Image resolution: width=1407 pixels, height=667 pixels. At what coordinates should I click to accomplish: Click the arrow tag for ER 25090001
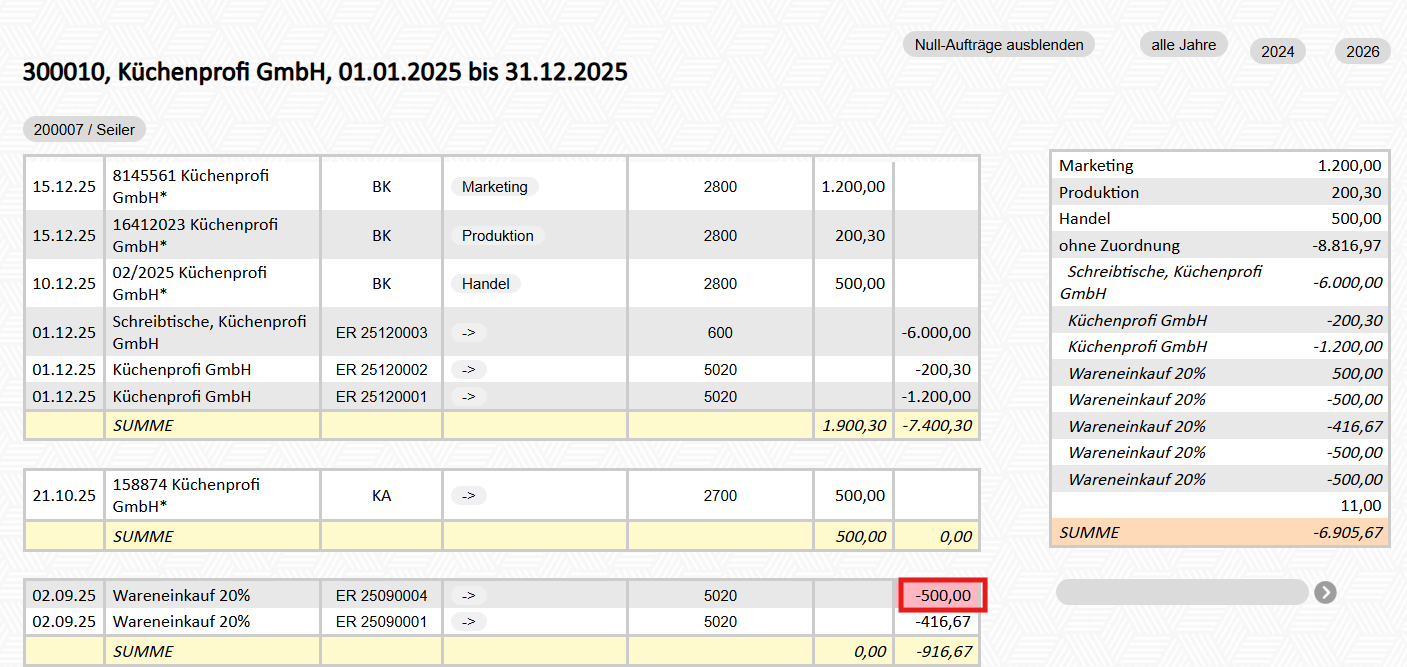pos(468,622)
